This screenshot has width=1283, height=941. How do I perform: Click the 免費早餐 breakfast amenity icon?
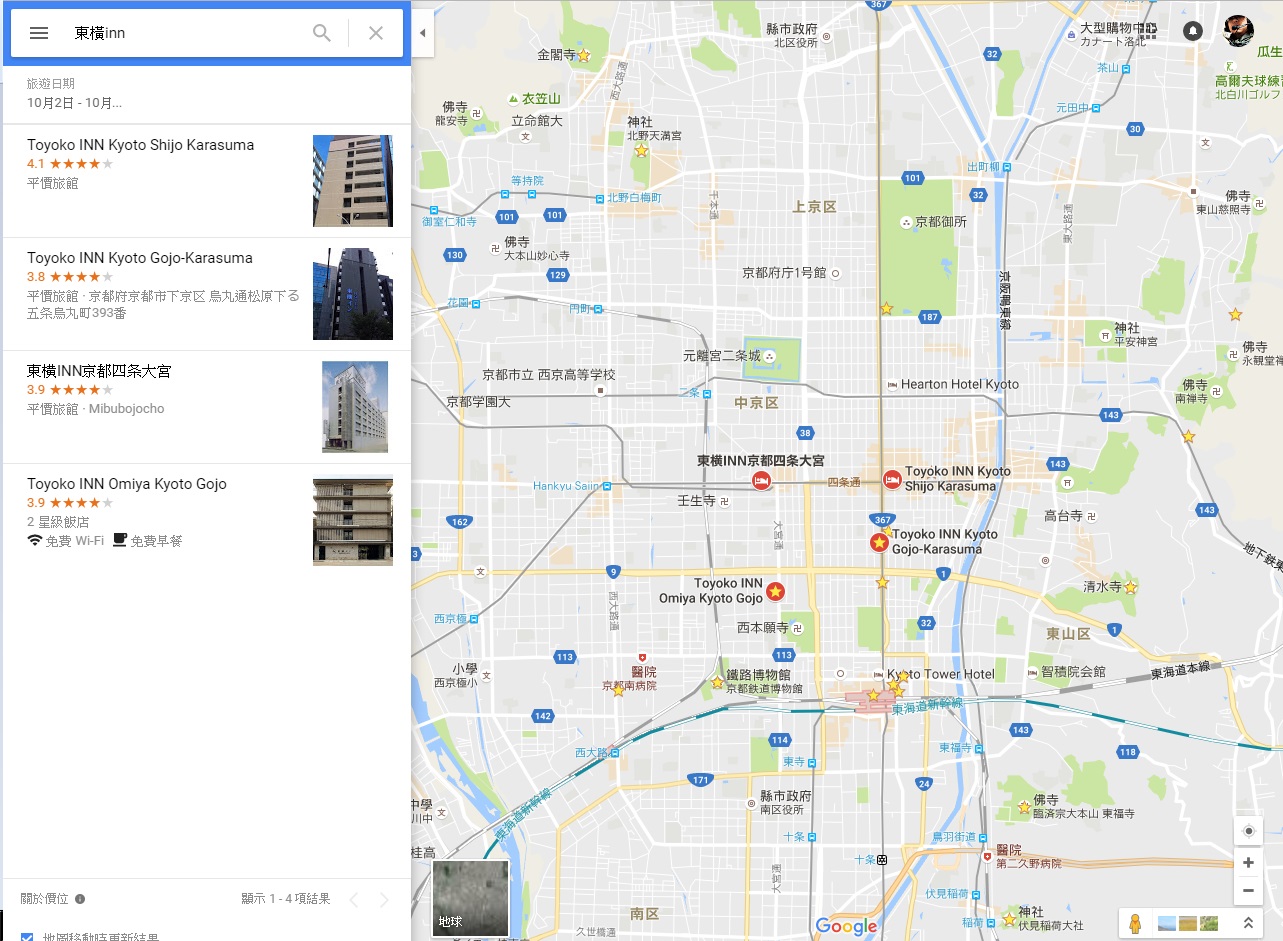120,540
